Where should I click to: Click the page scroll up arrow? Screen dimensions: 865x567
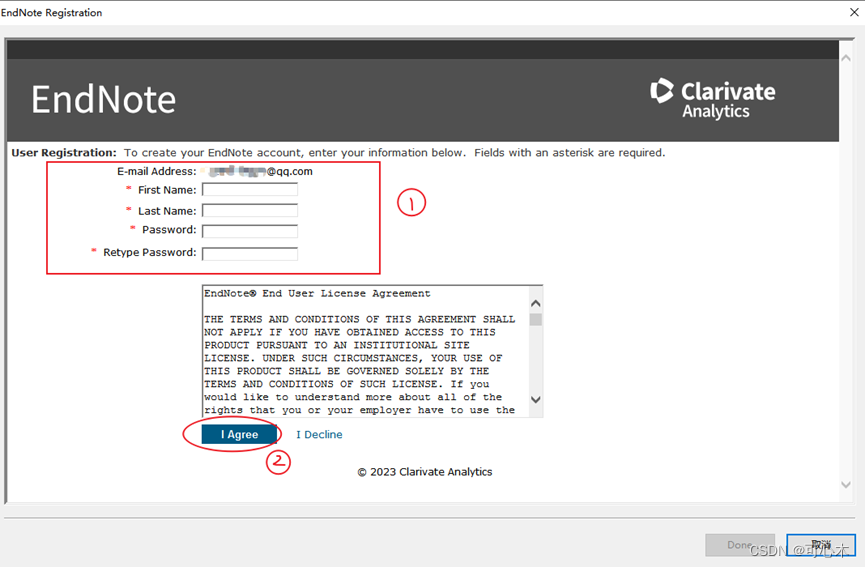click(846, 58)
